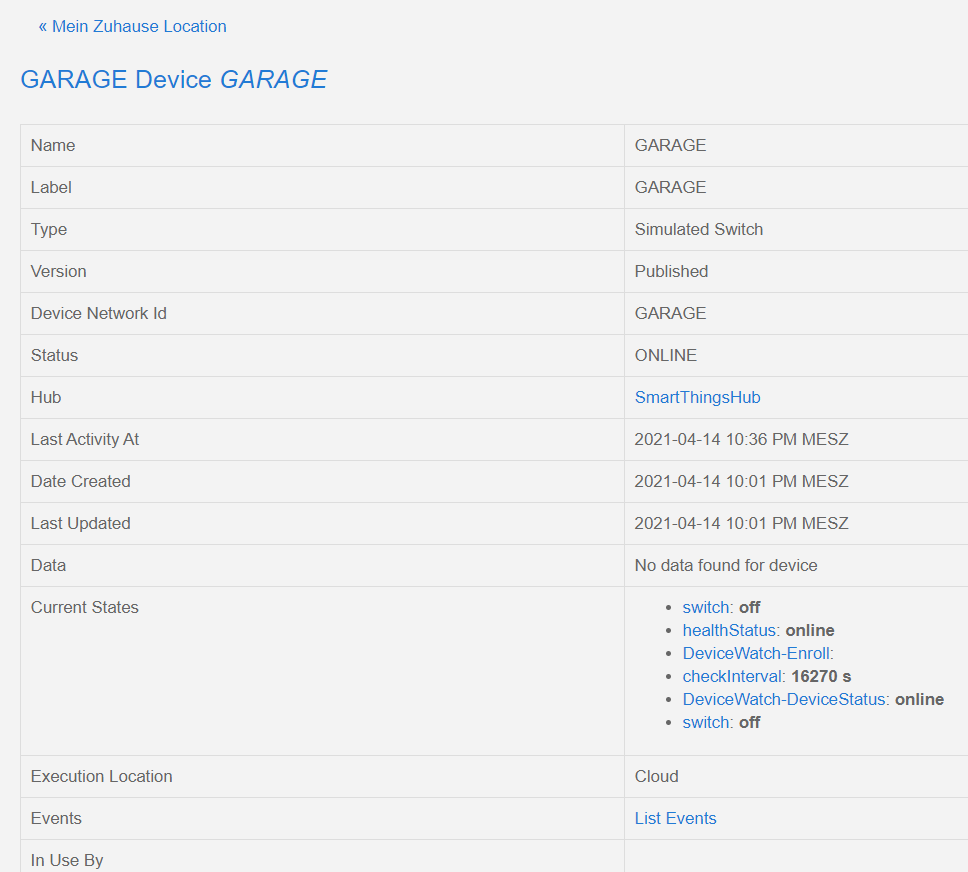This screenshot has width=968, height=872.
Task: Click the Published version value
Action: pyautogui.click(x=671, y=271)
